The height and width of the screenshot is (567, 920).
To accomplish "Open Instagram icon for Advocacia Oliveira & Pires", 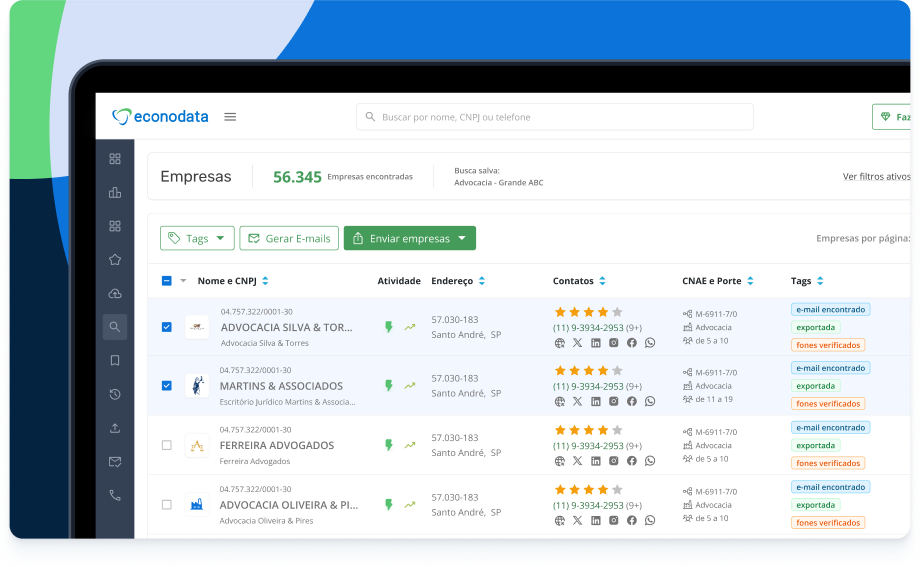I will (x=614, y=520).
